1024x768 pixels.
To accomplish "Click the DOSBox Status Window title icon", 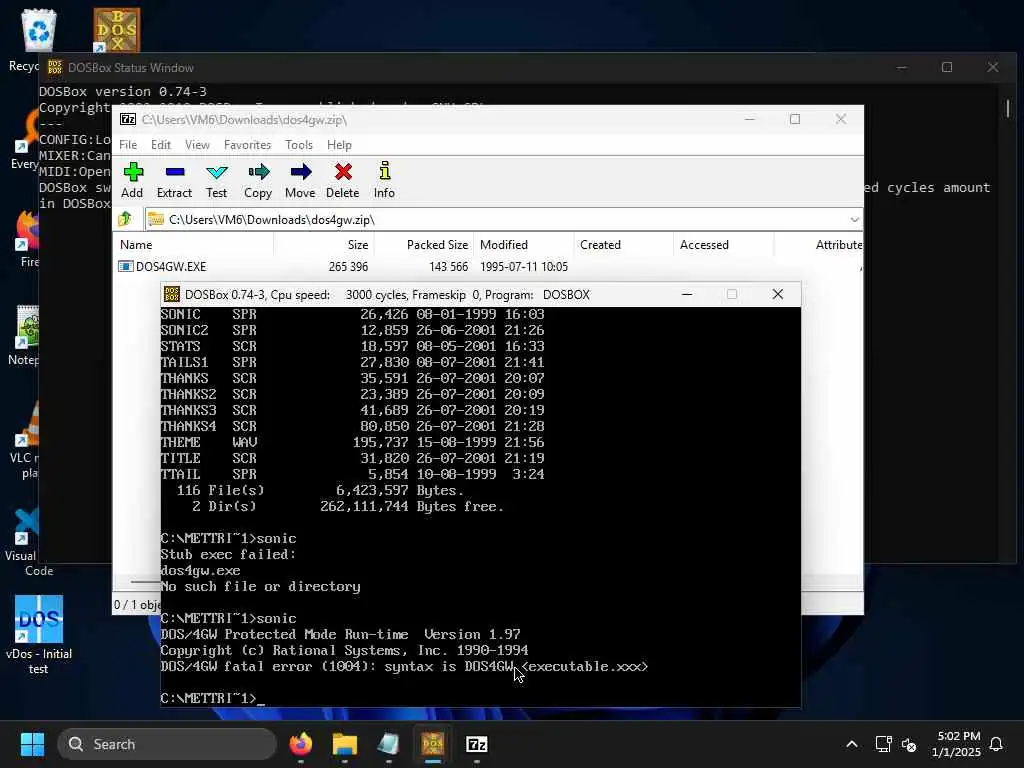I will pos(55,67).
